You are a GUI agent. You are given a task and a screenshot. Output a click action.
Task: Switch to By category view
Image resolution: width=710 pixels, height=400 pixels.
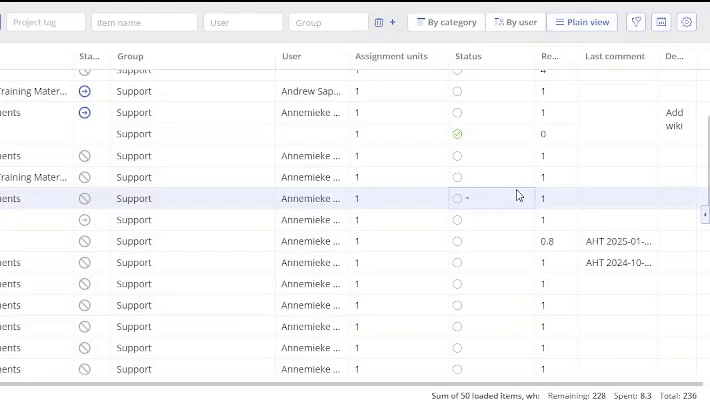tap(446, 22)
